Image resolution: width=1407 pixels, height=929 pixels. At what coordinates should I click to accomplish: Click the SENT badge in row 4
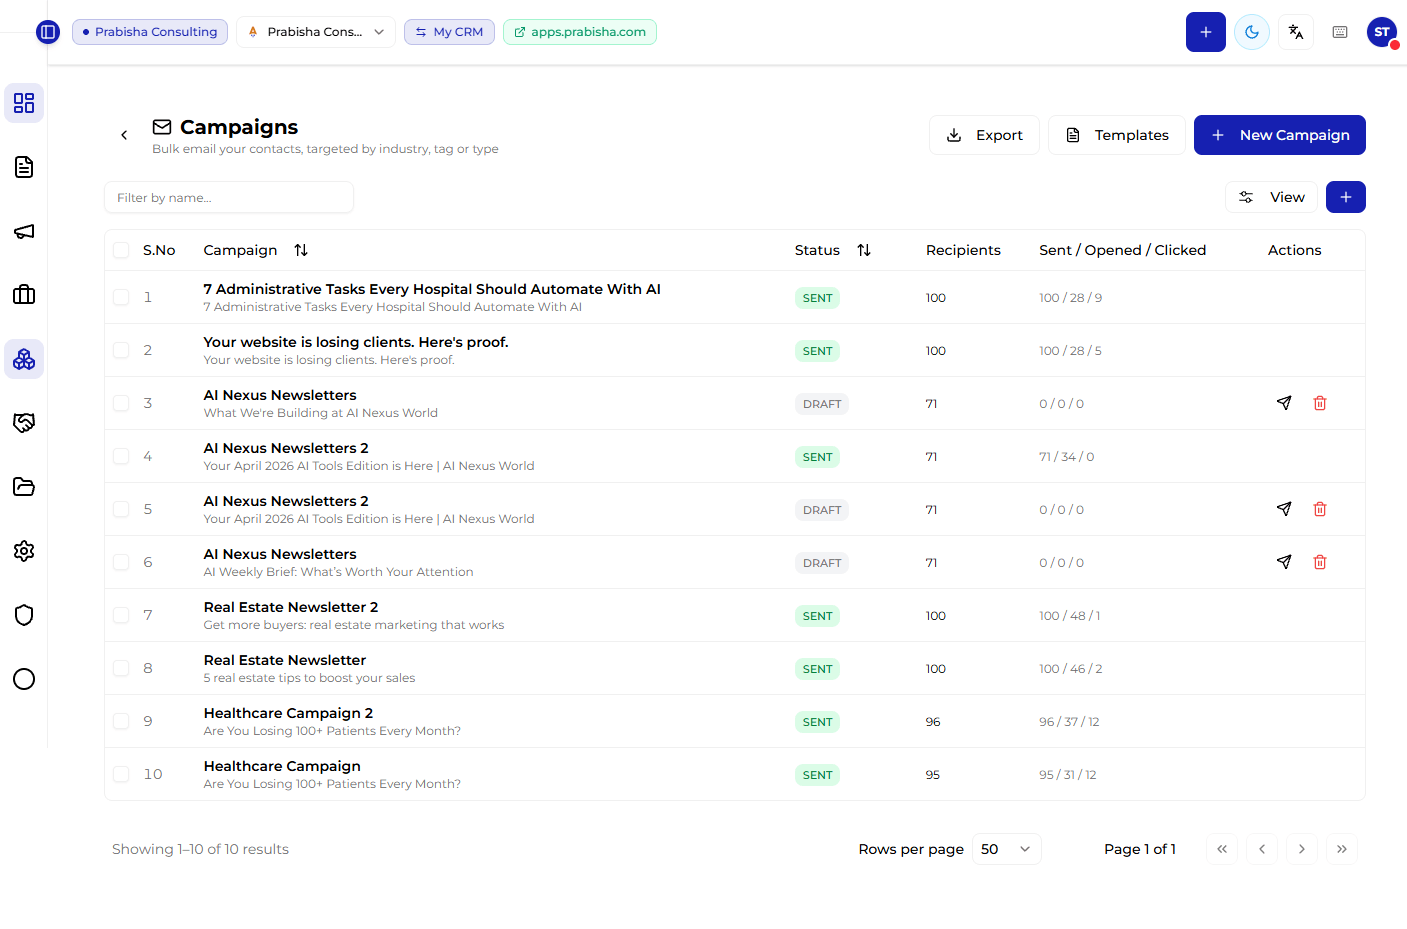click(817, 457)
